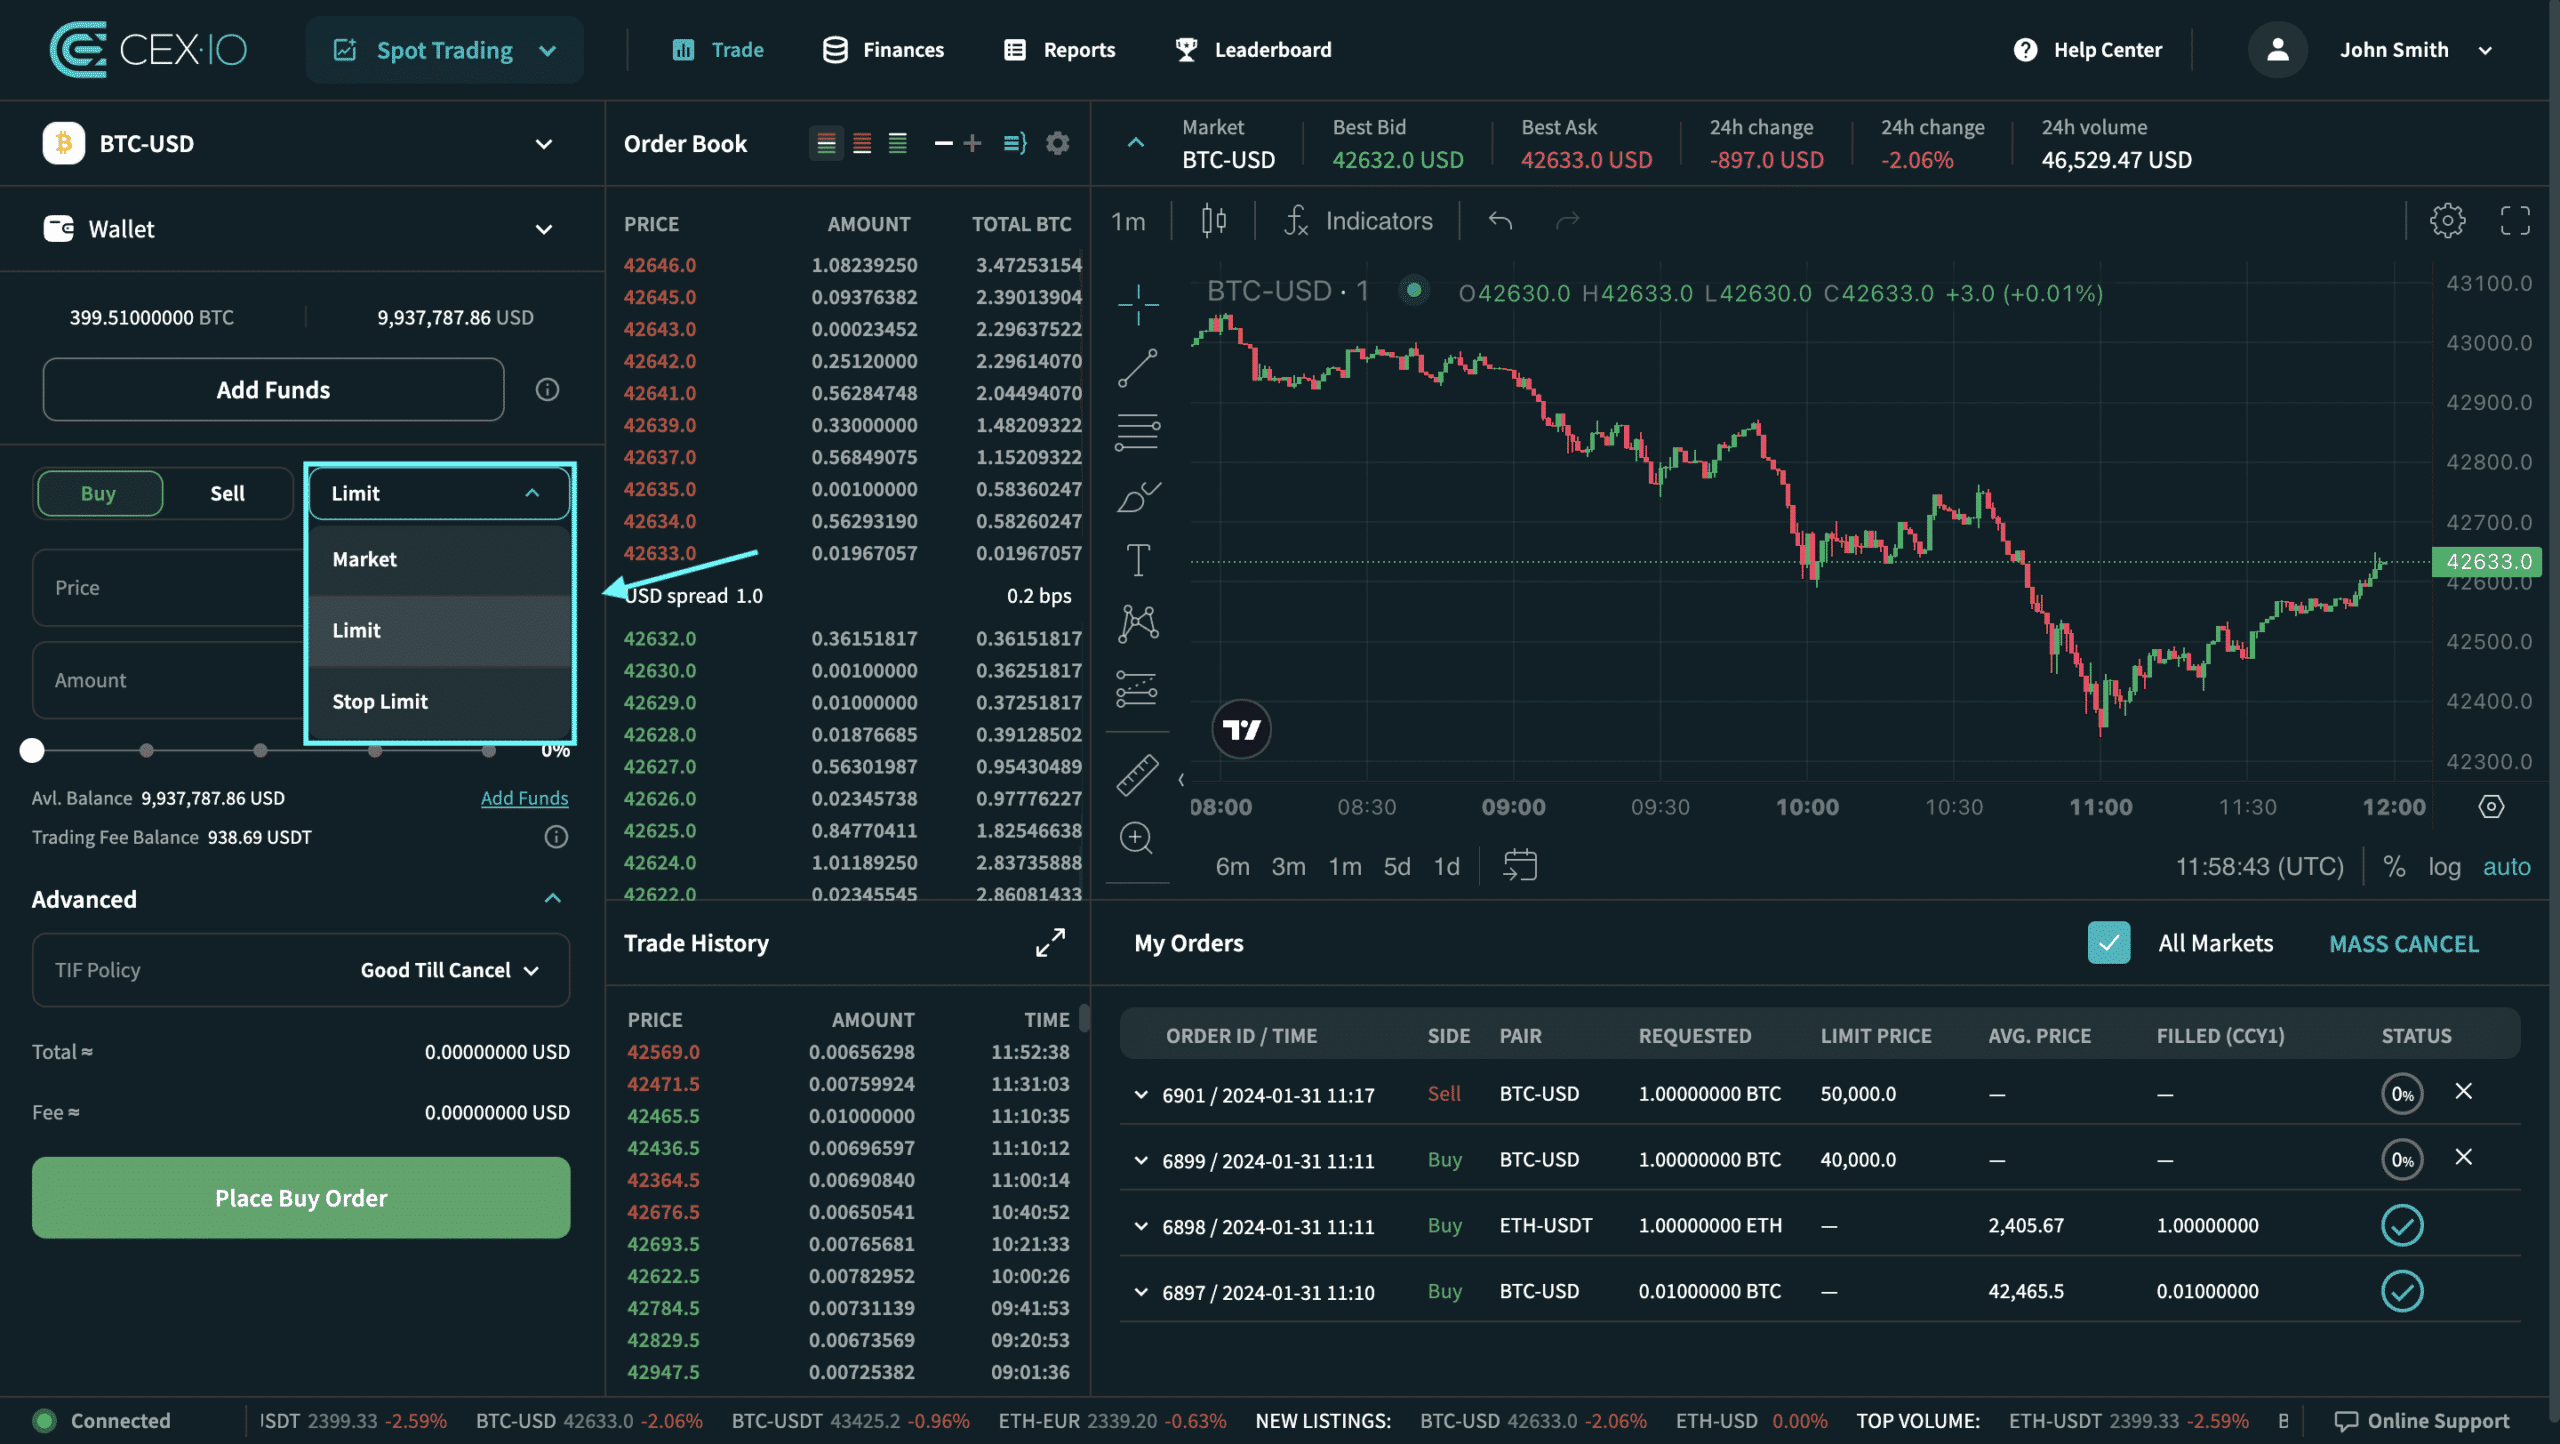The width and height of the screenshot is (2560, 1444).
Task: Activate the zoom in tool
Action: (1137, 838)
